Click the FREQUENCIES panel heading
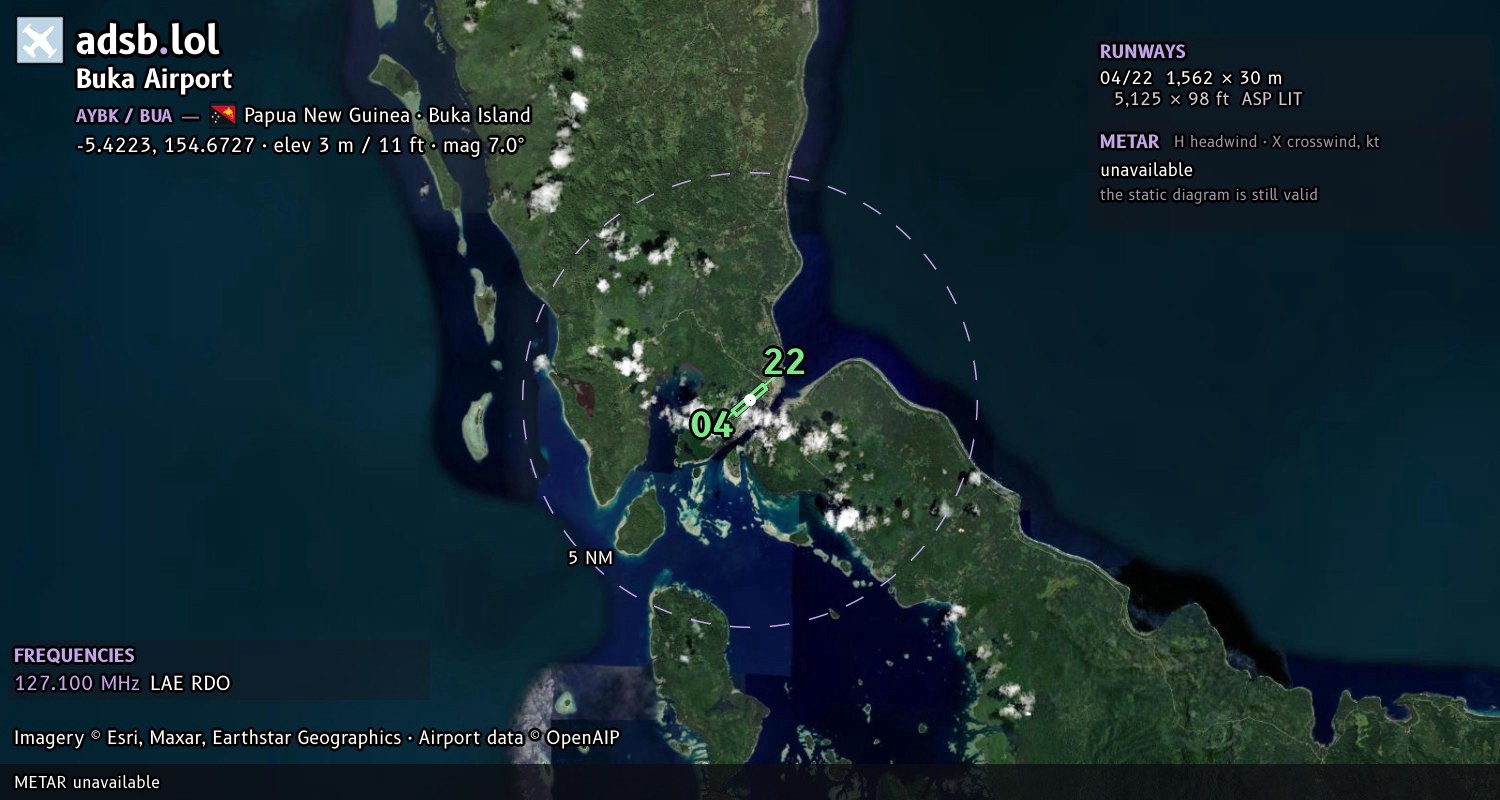 click(74, 656)
